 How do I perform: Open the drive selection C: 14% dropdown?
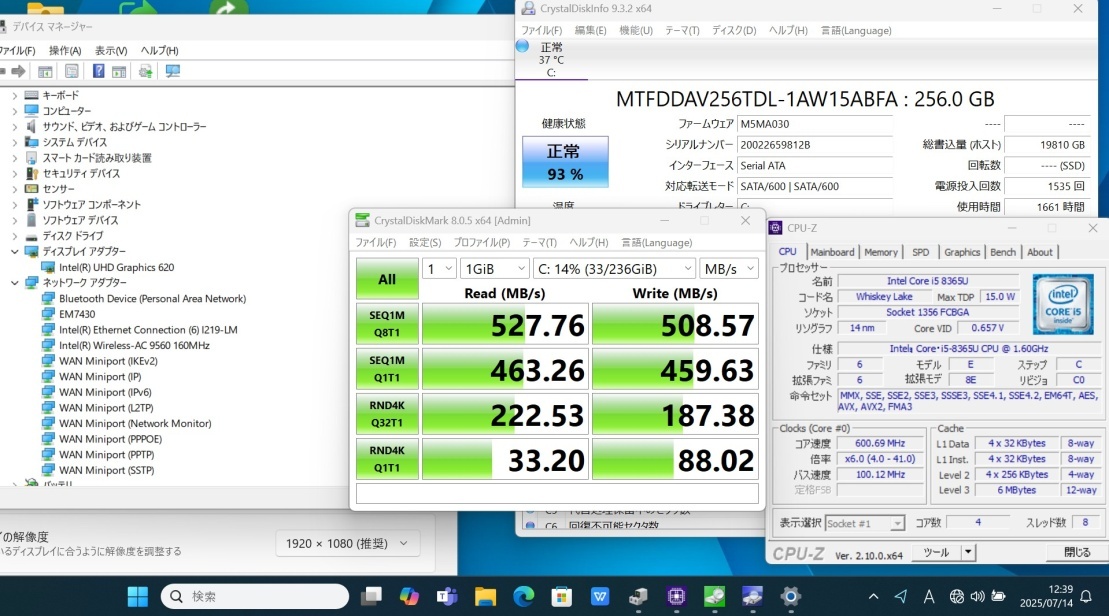(614, 268)
